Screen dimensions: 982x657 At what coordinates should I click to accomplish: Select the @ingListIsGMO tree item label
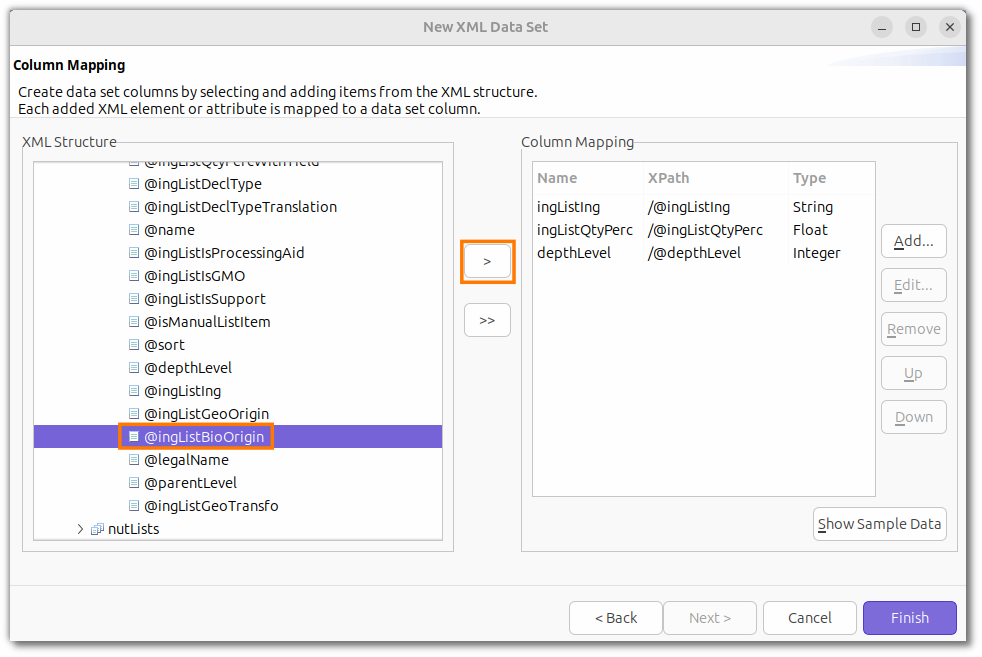[195, 276]
